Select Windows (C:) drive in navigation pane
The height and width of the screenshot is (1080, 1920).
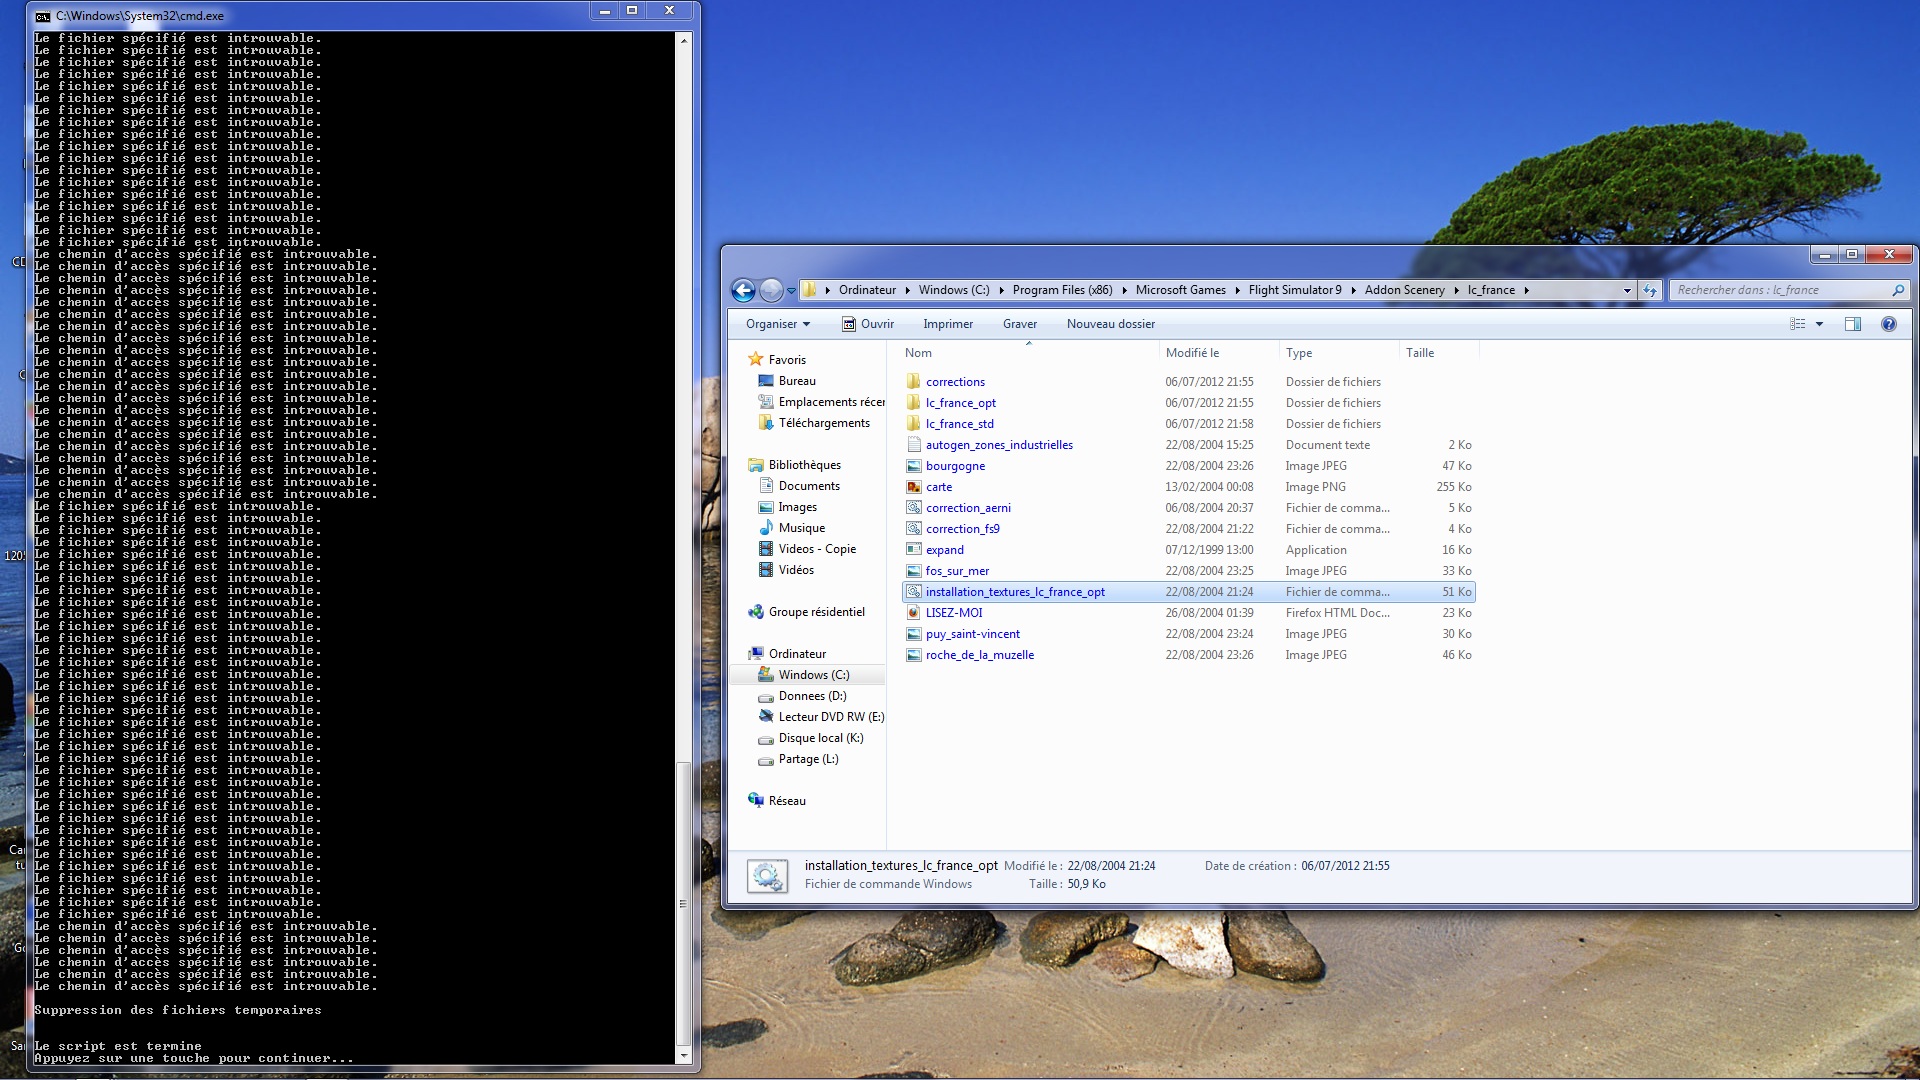click(x=814, y=675)
